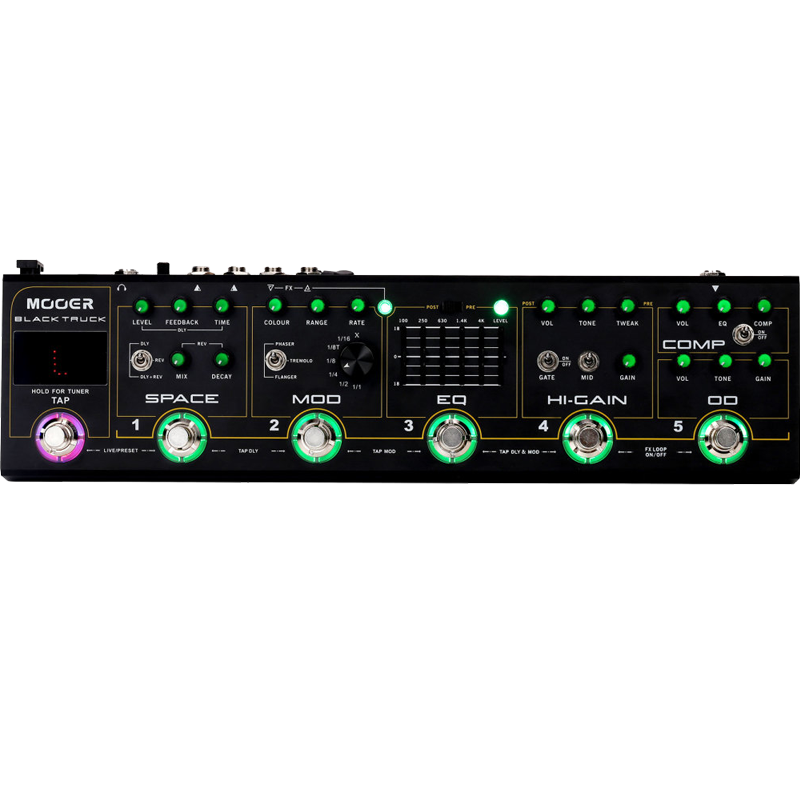
Task: Click the HI-GAIN section title
Action: [587, 400]
